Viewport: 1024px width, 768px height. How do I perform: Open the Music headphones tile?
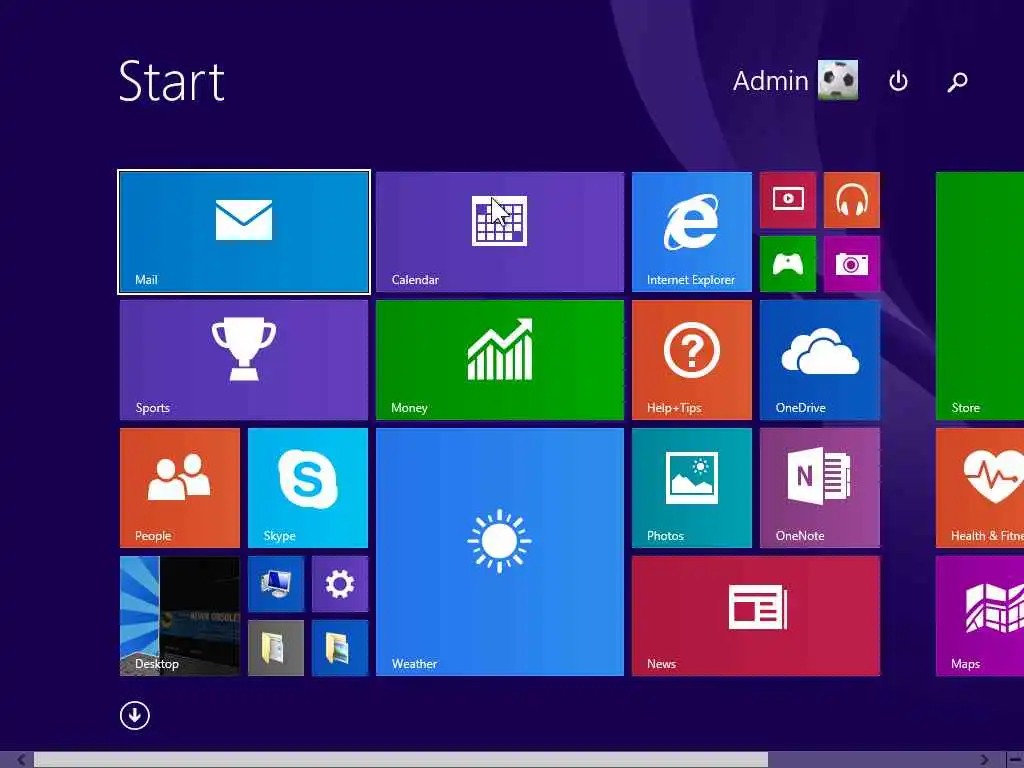(852, 200)
